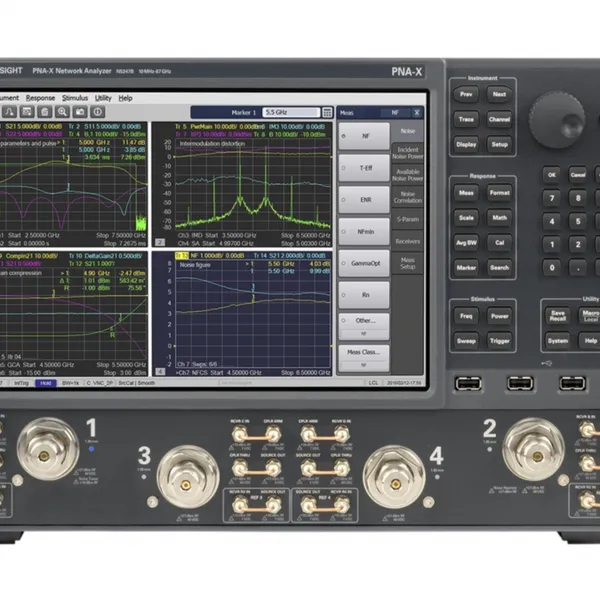This screenshot has height=600, width=600.
Task: Switch to the Meas Setup tab
Action: pyautogui.click(x=408, y=263)
